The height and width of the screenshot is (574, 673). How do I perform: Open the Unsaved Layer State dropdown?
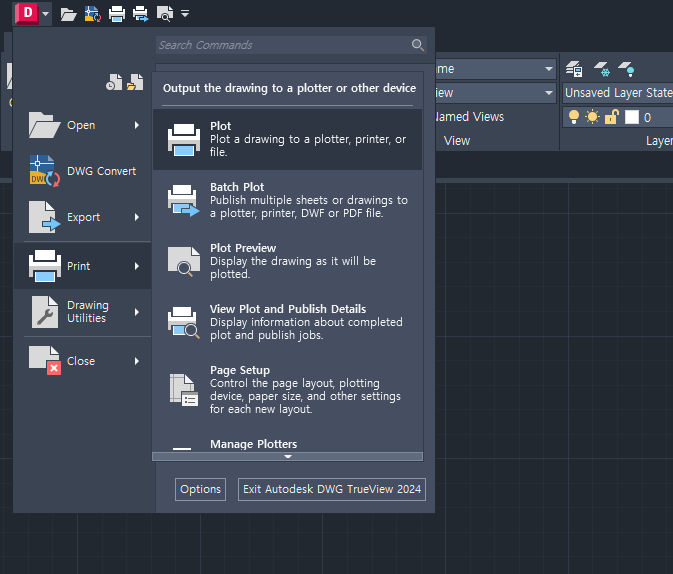click(618, 93)
